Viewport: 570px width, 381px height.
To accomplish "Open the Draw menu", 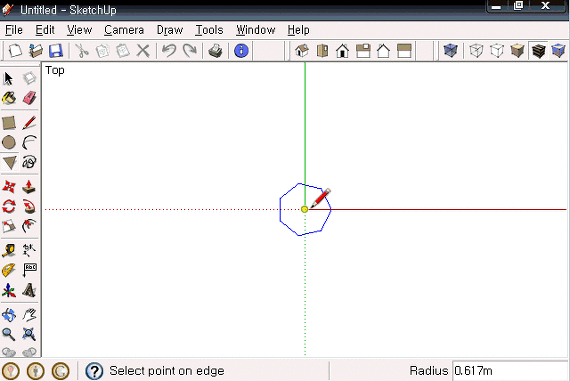I will (170, 30).
